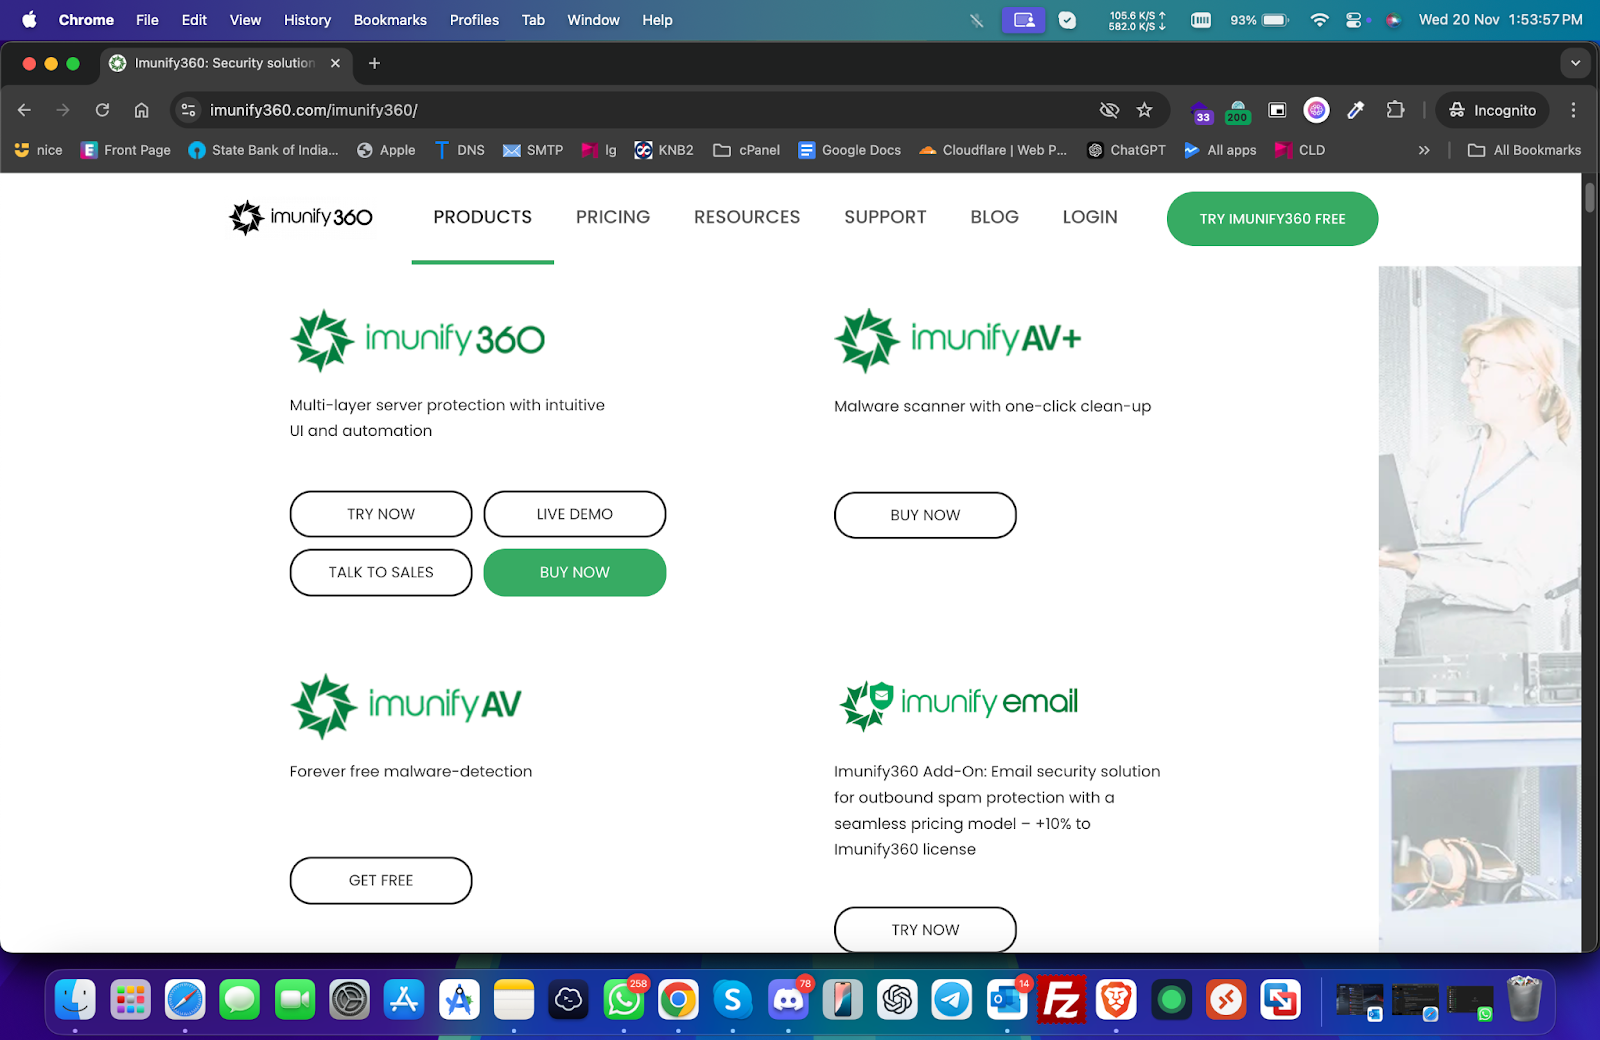Open the Google Docs bookmark
Image resolution: width=1600 pixels, height=1040 pixels.
click(x=849, y=150)
